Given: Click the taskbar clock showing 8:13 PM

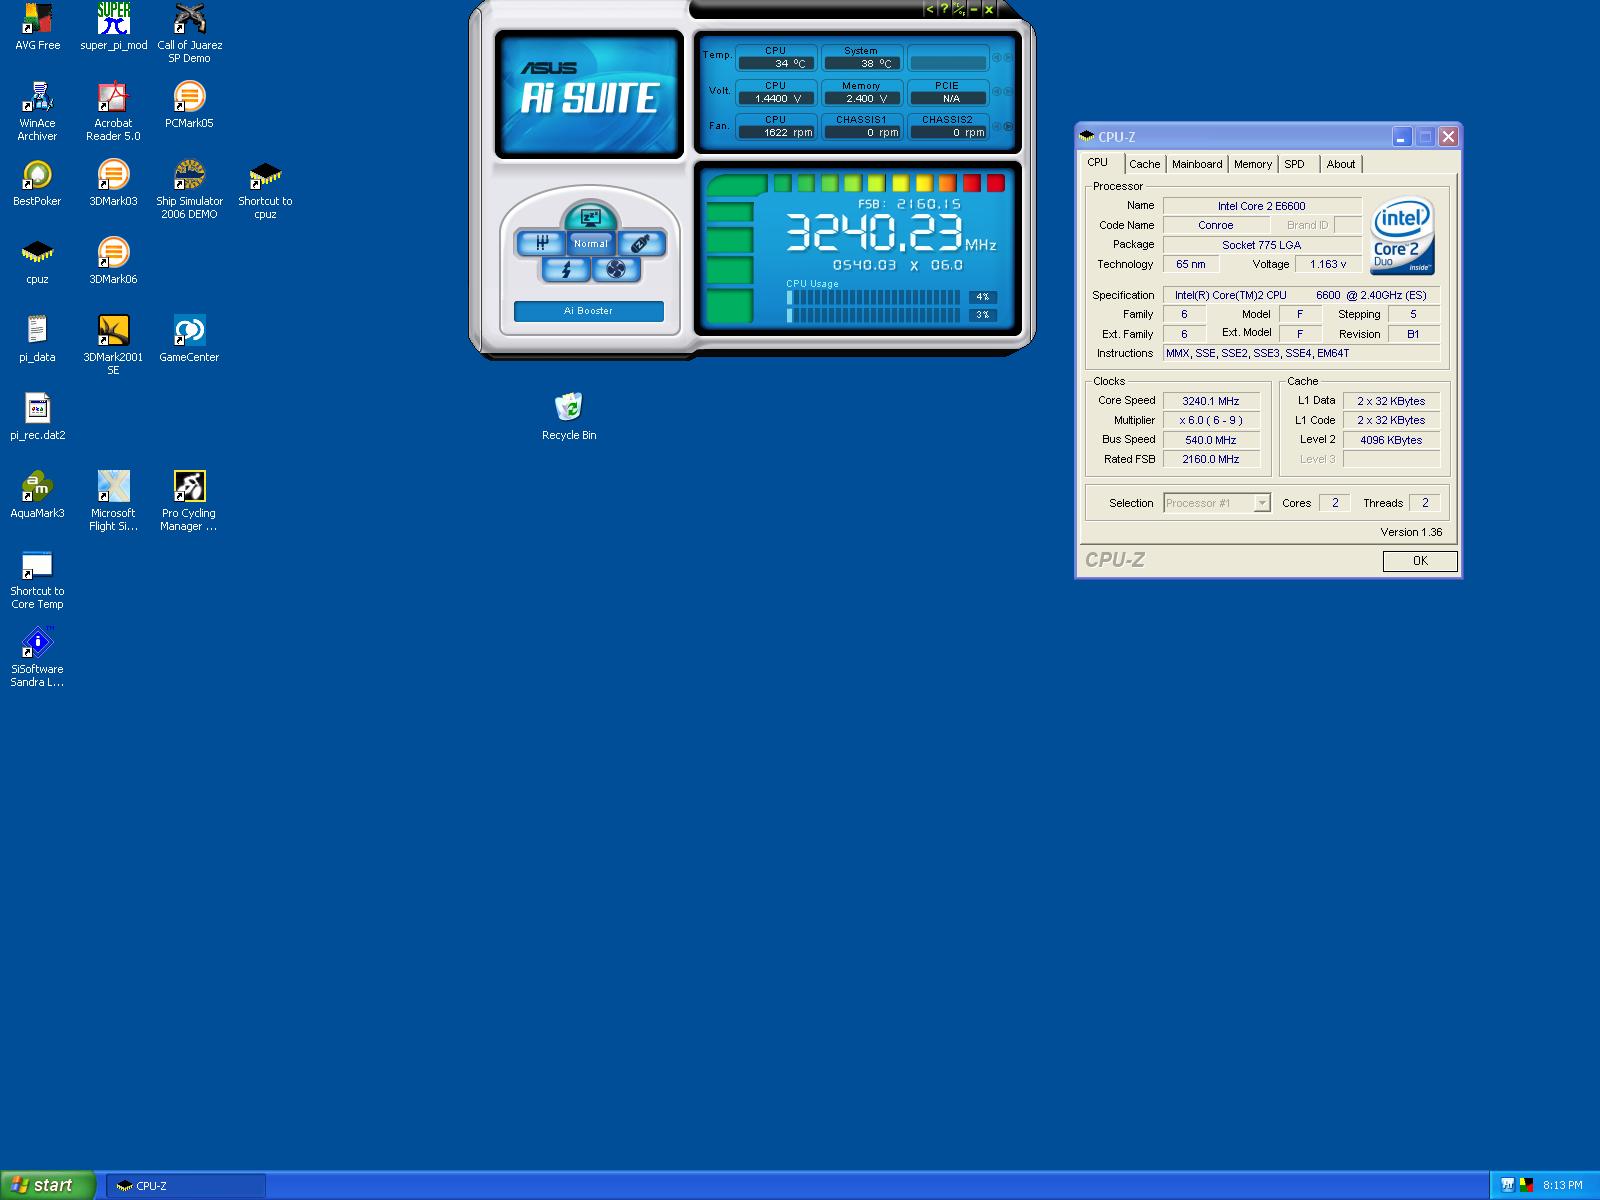Looking at the screenshot, I should pos(1562,1186).
